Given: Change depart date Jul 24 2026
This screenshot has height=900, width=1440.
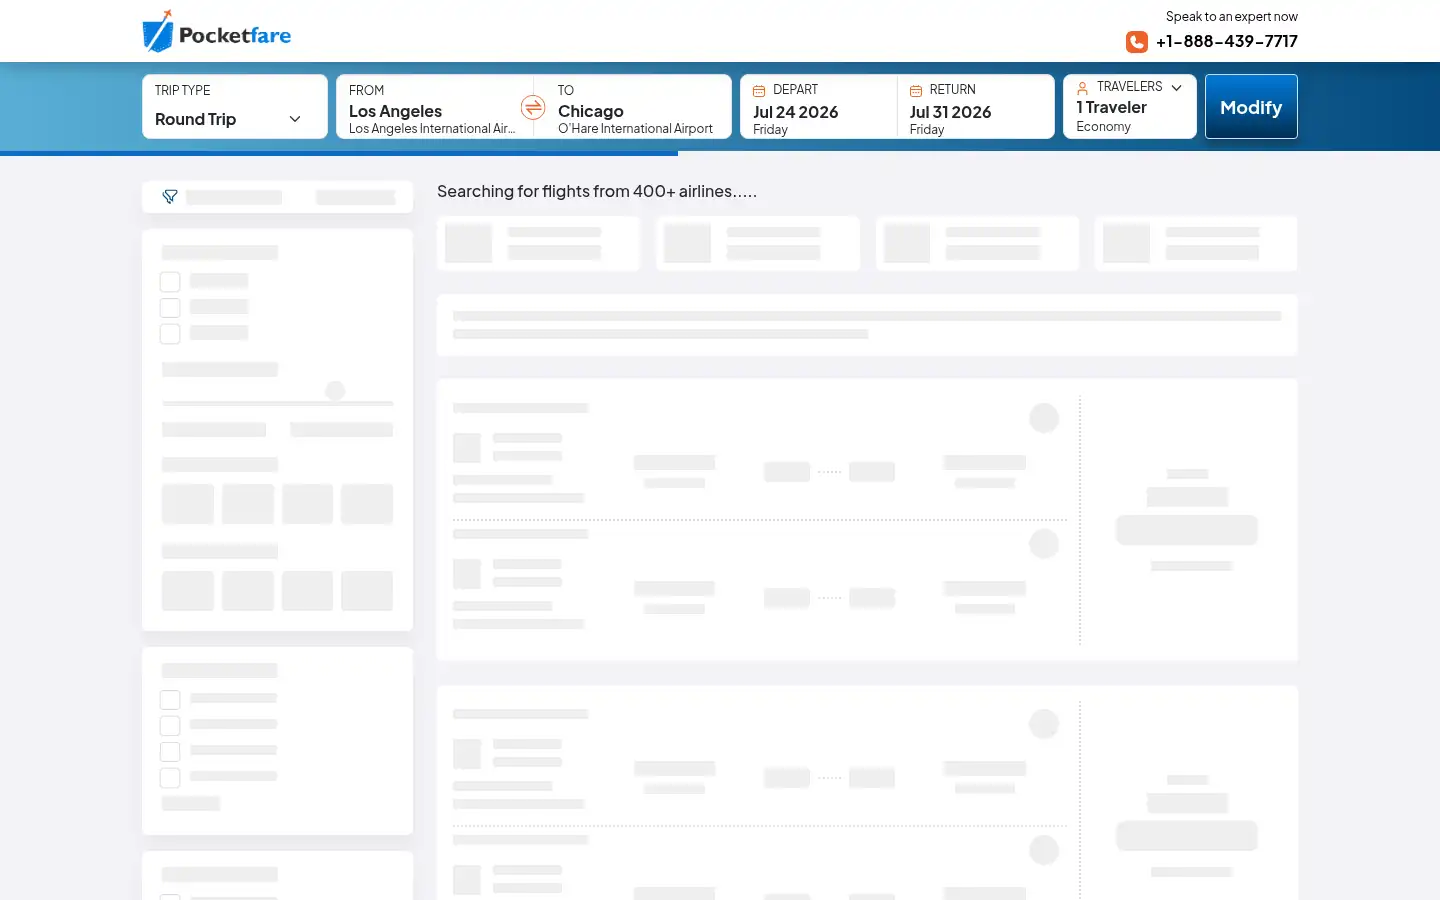Looking at the screenshot, I should point(819,107).
